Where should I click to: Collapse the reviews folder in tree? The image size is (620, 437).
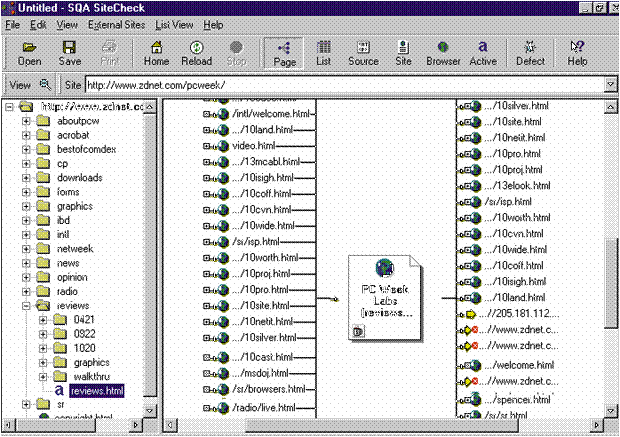coord(26,305)
